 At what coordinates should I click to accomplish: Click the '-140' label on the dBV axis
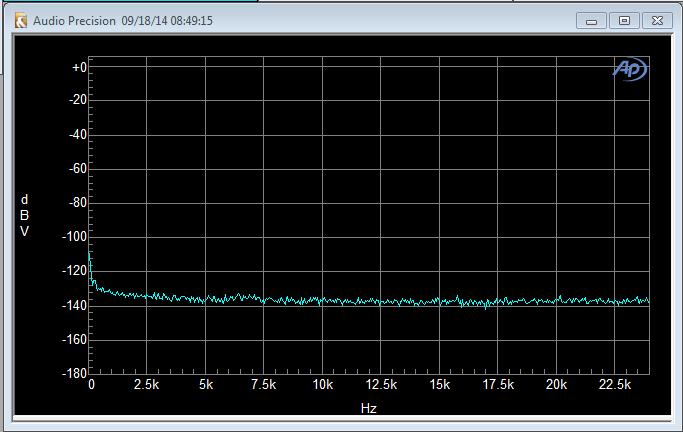click(x=75, y=306)
